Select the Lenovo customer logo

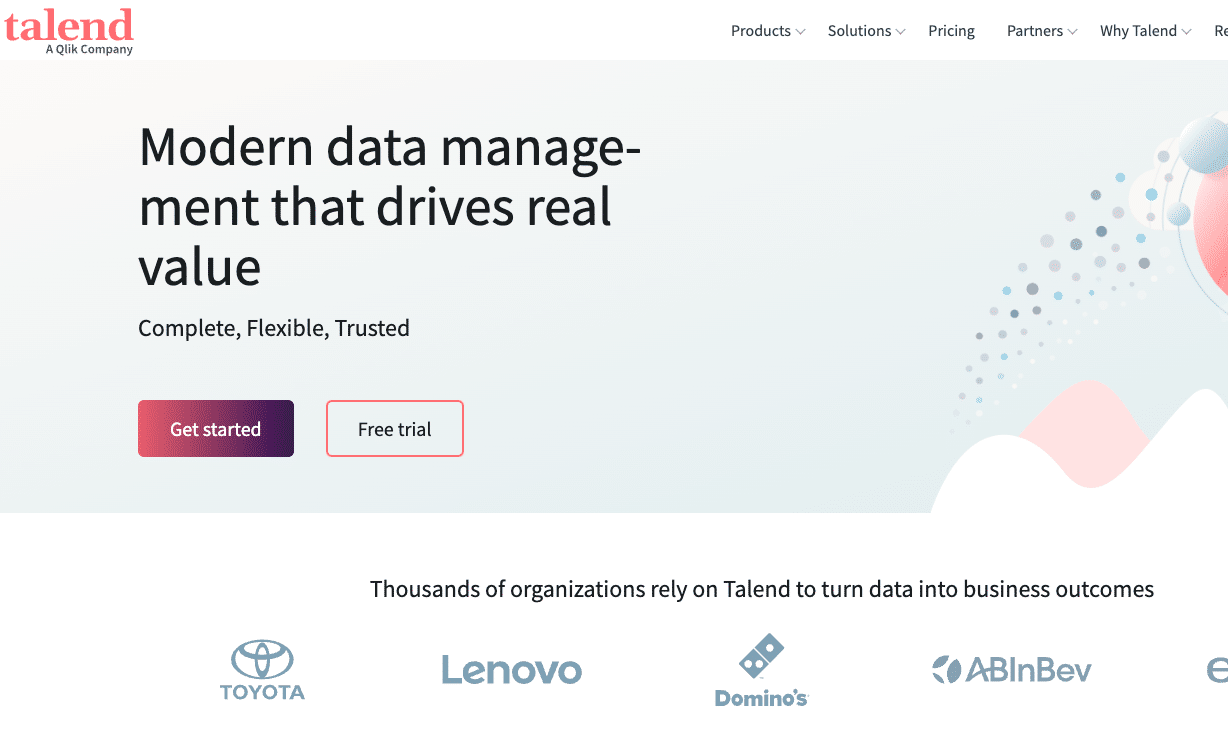511,670
